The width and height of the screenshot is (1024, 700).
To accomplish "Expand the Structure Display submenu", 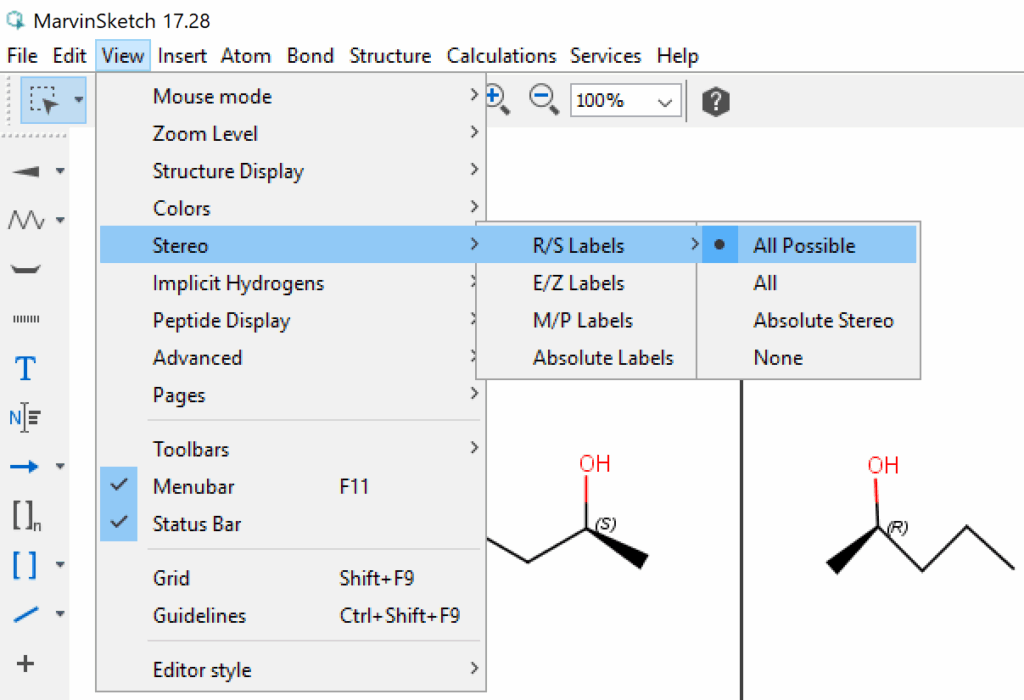I will coord(228,171).
